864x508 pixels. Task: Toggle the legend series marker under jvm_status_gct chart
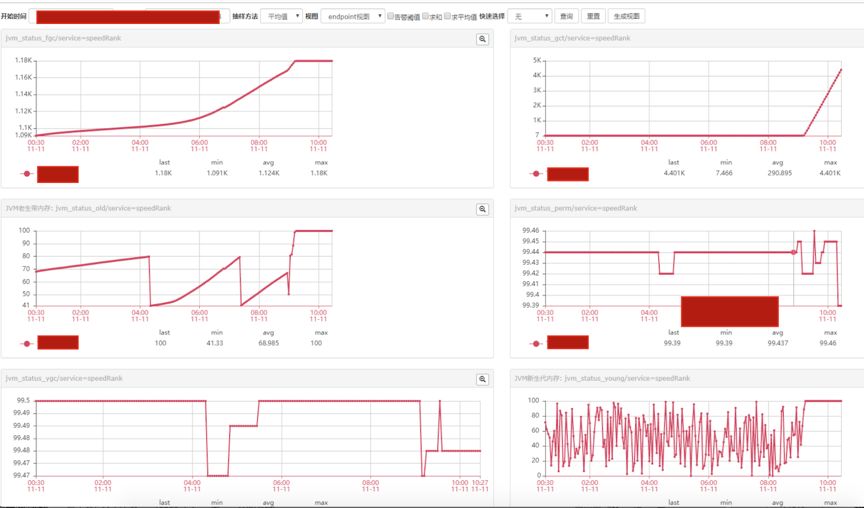[536, 174]
